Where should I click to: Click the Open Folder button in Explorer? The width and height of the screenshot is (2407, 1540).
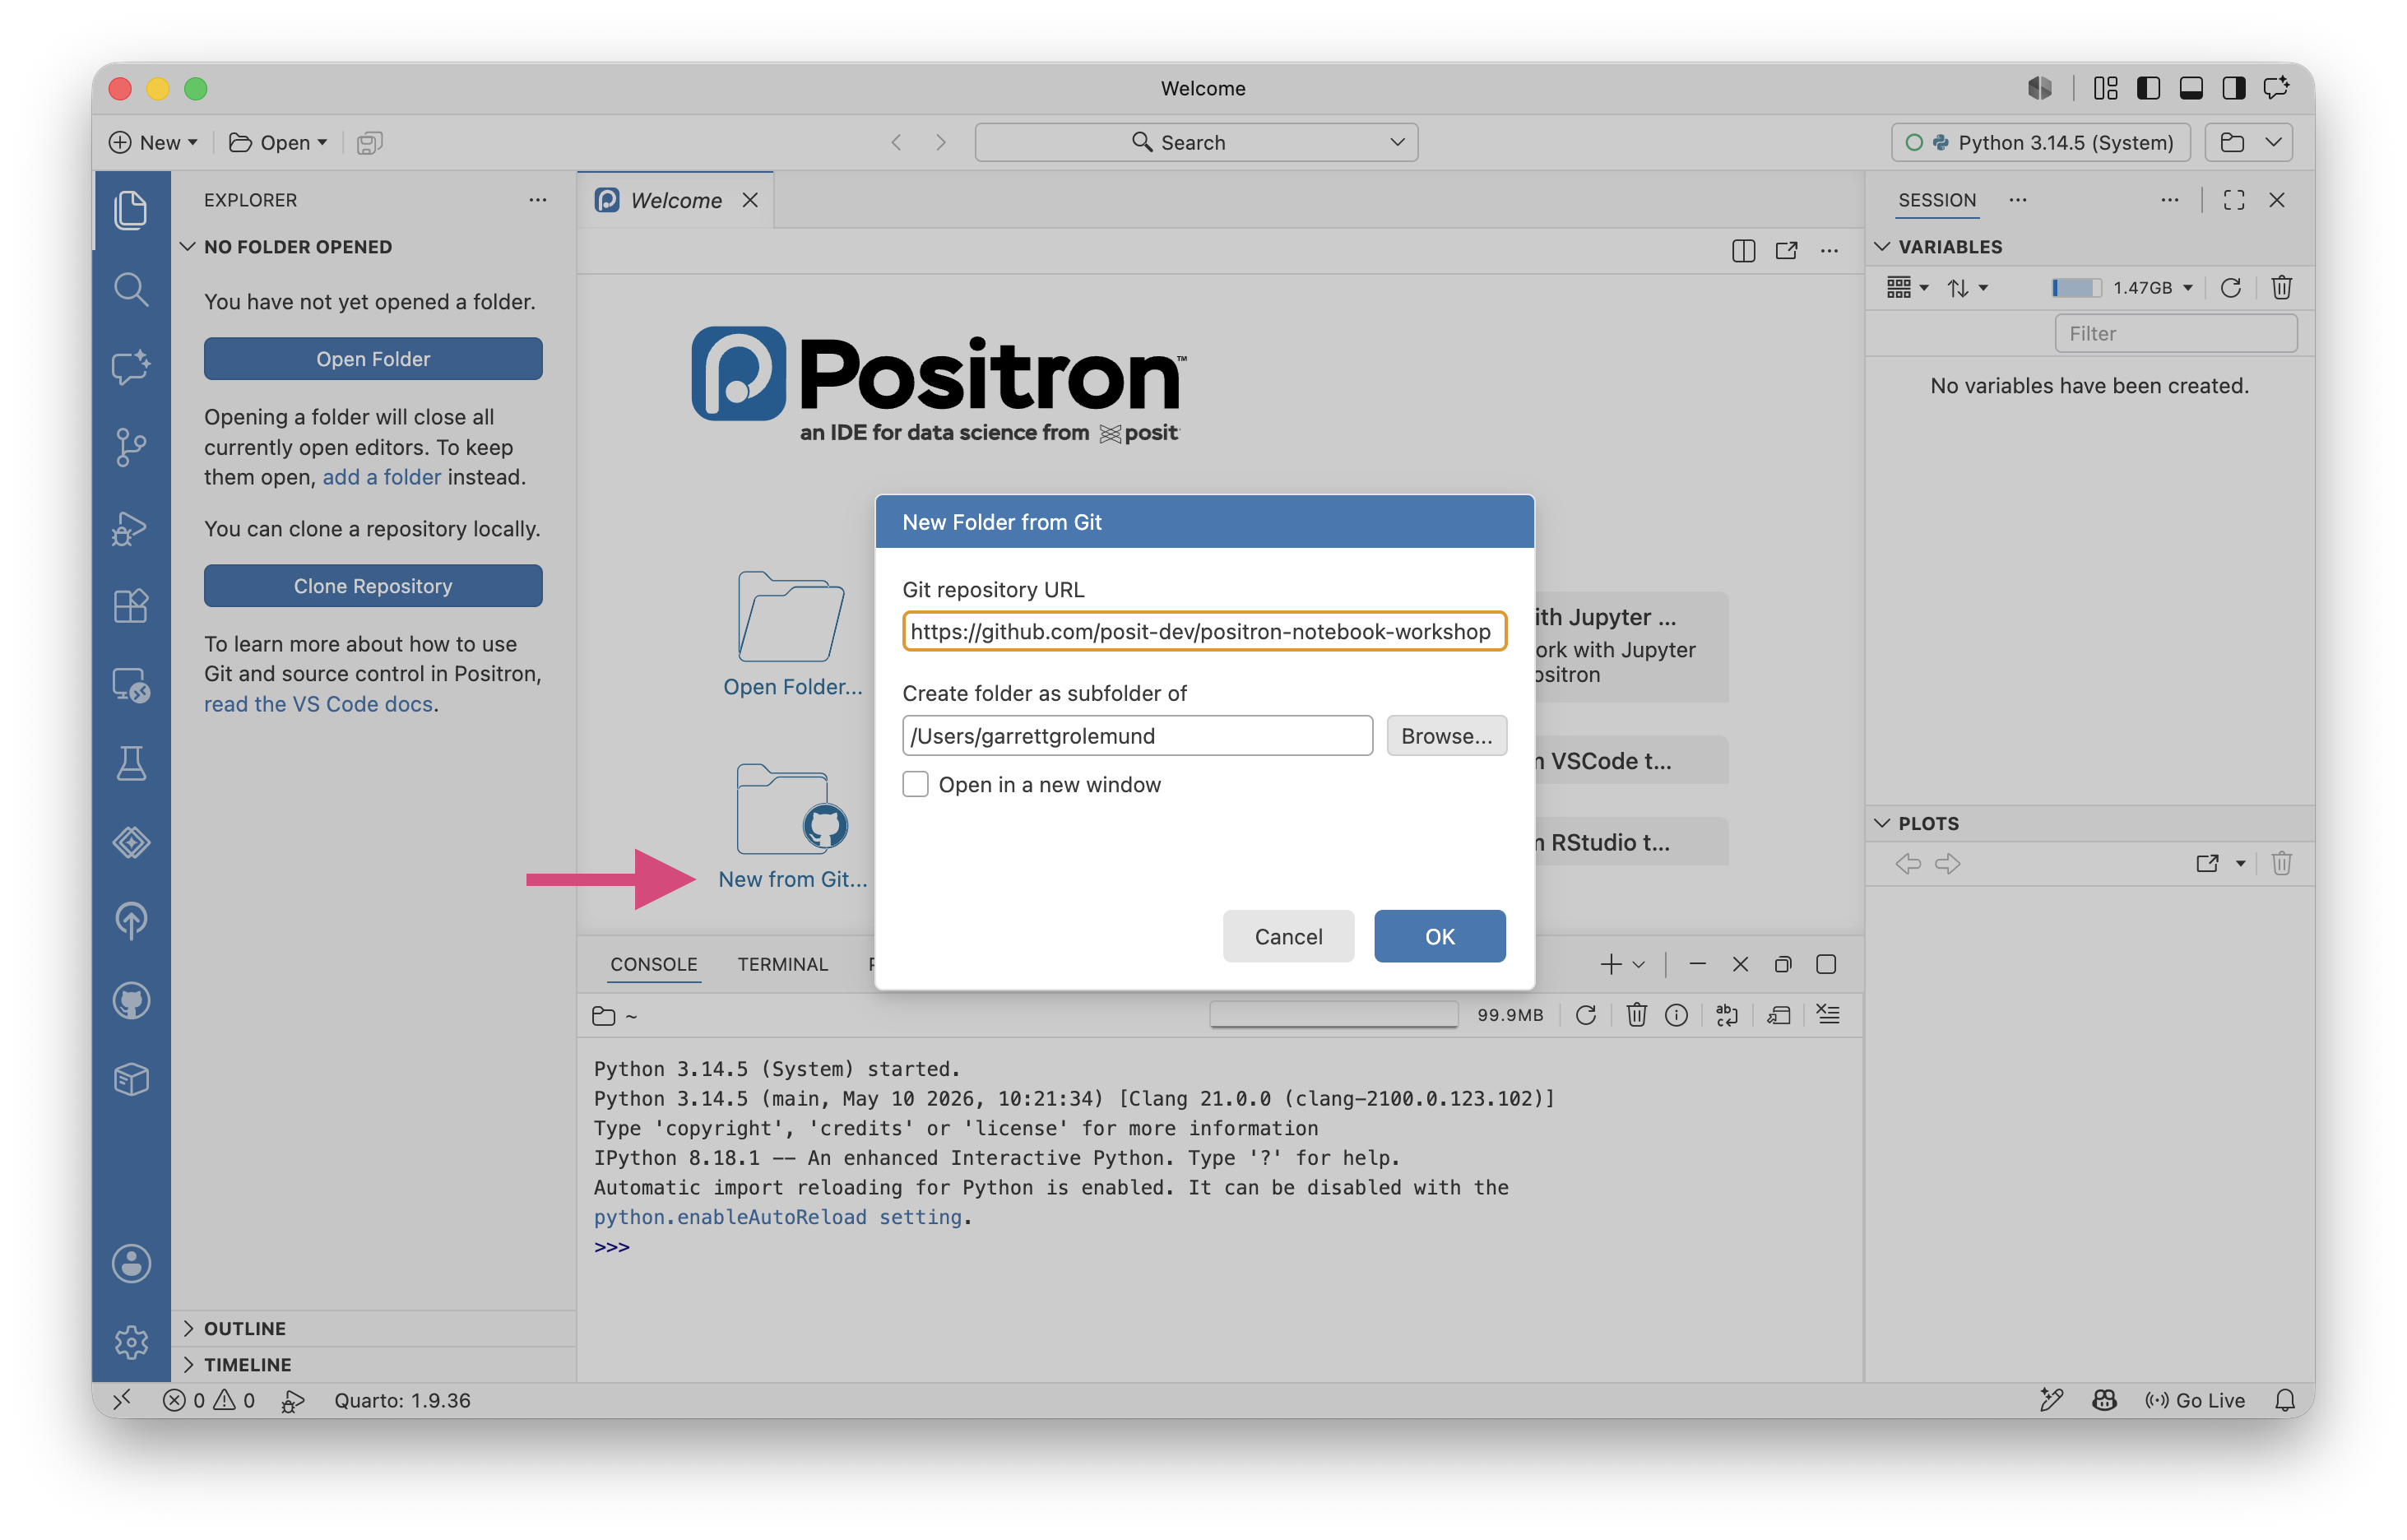373,358
